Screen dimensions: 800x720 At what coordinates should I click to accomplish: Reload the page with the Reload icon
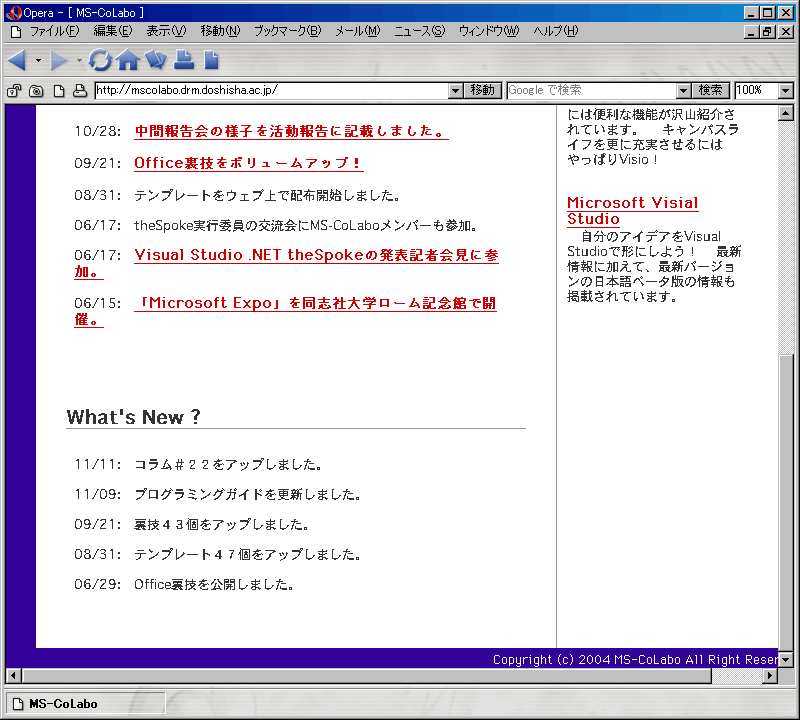coord(100,60)
